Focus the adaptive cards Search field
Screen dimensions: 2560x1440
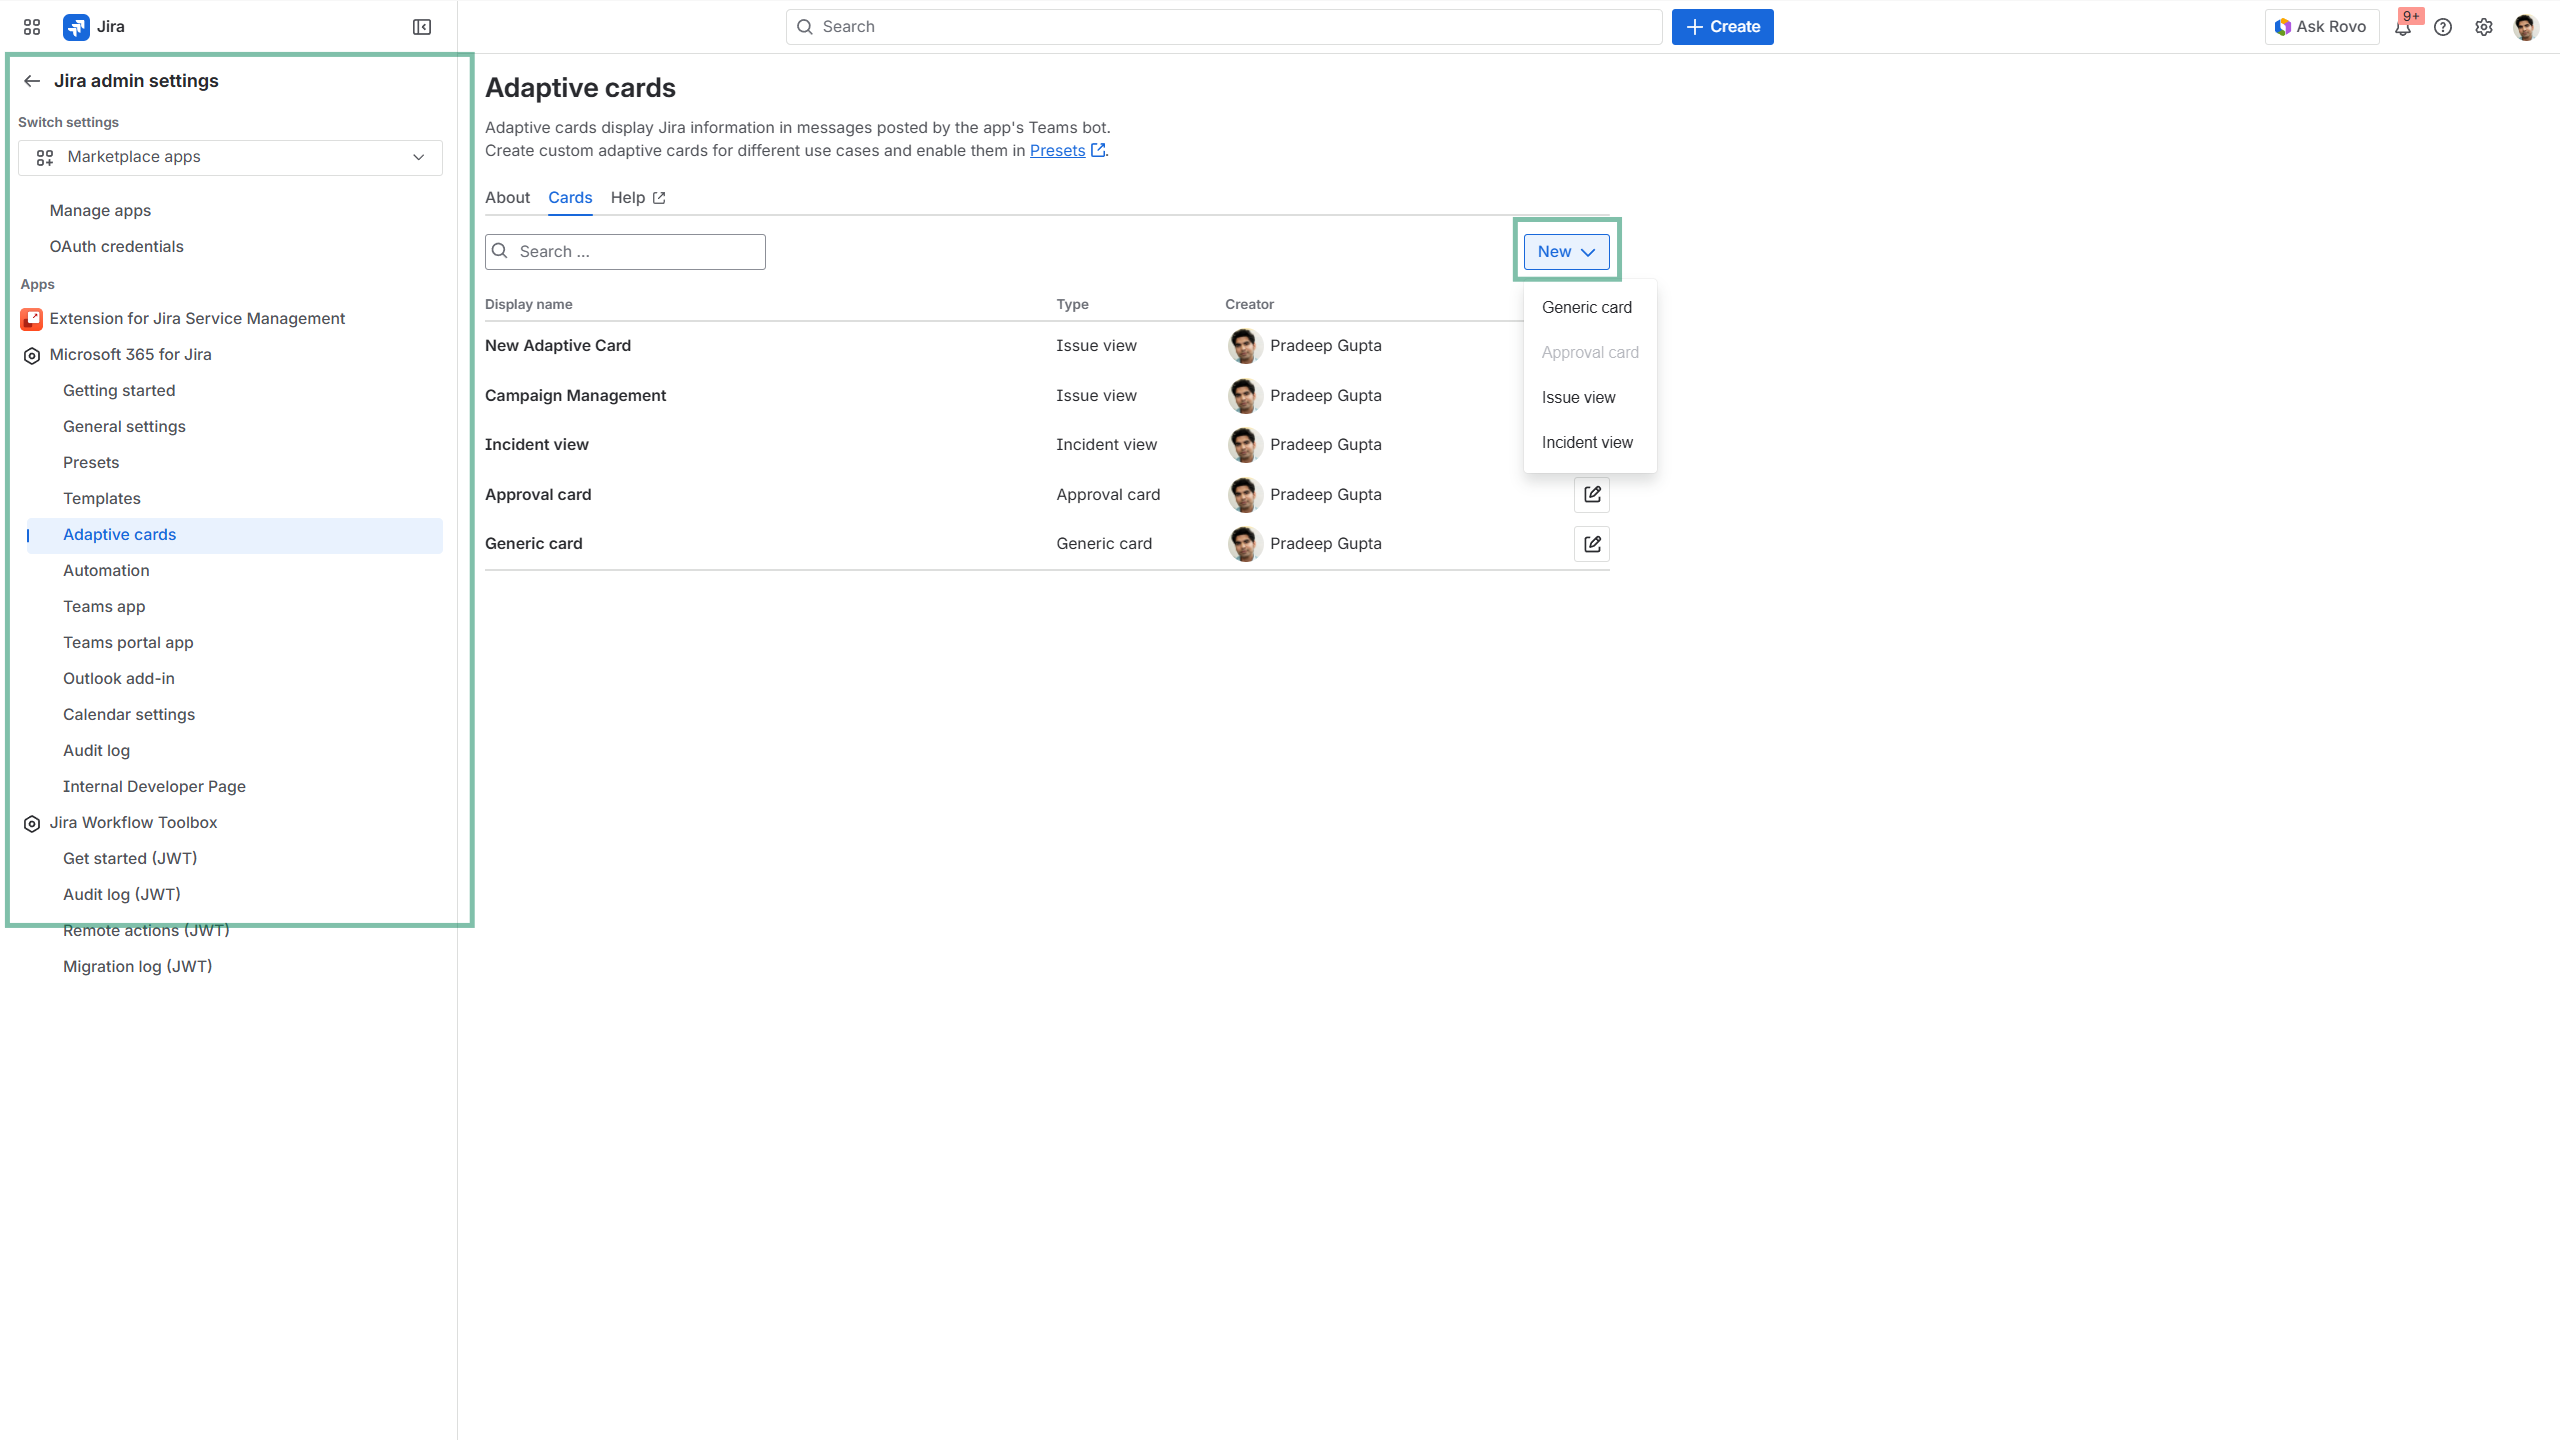tap(638, 252)
